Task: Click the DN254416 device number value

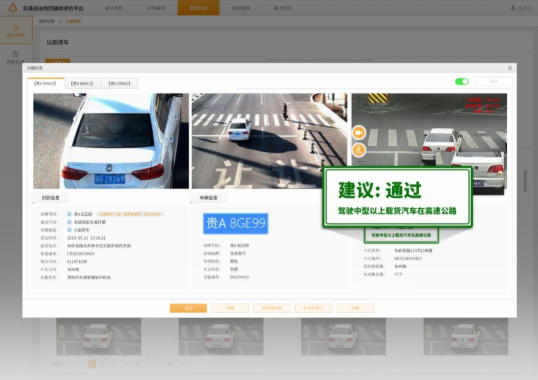Action: [239, 277]
